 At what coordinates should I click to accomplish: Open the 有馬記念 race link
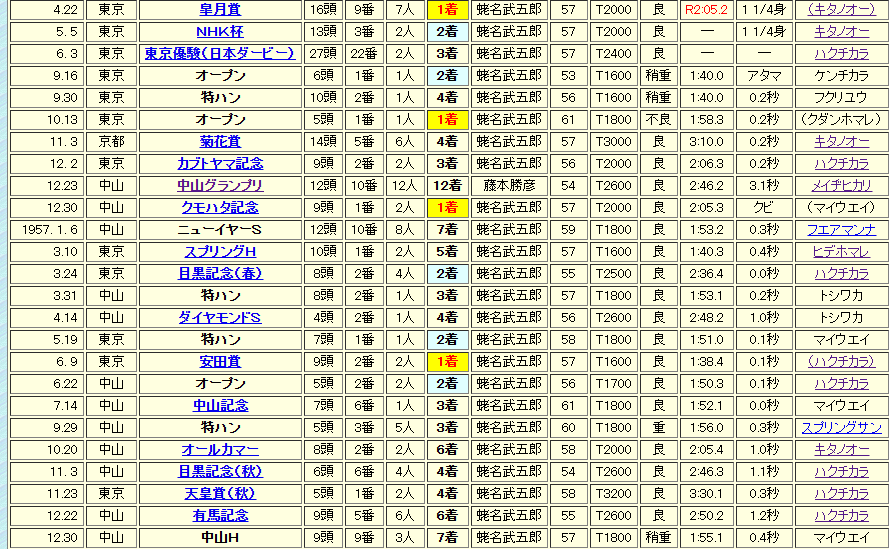tap(220, 516)
